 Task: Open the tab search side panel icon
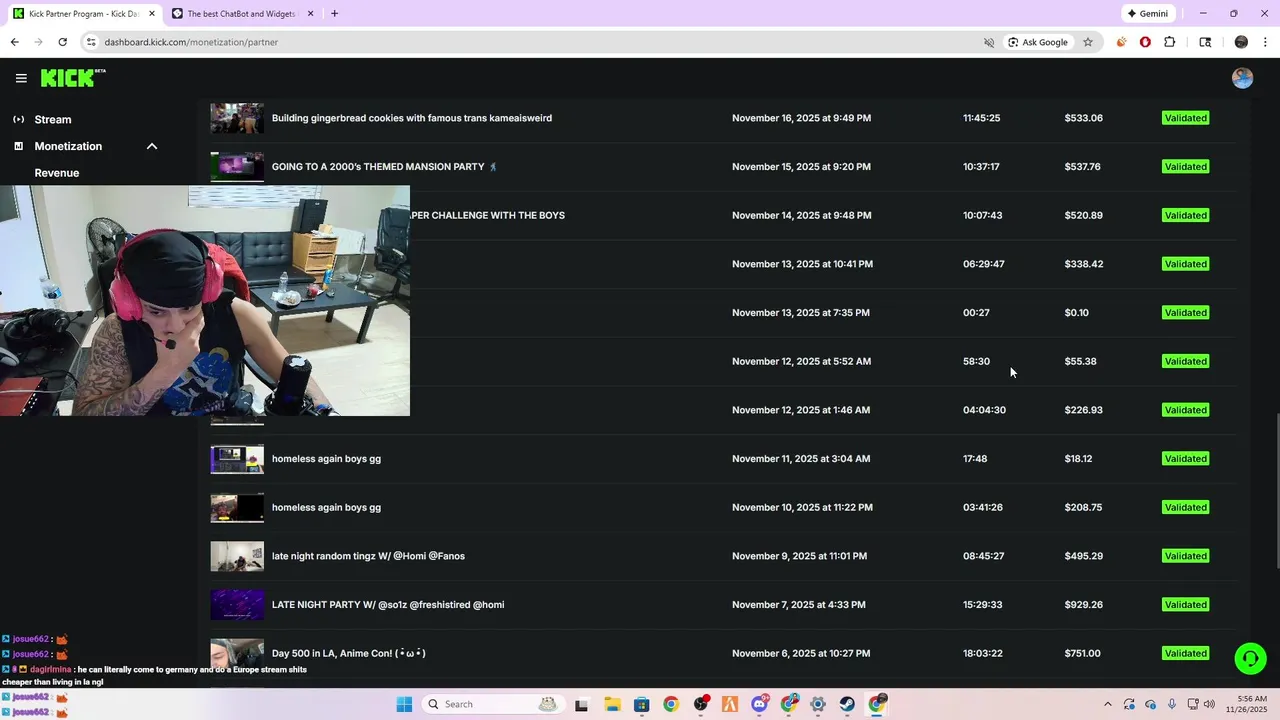click(1205, 42)
